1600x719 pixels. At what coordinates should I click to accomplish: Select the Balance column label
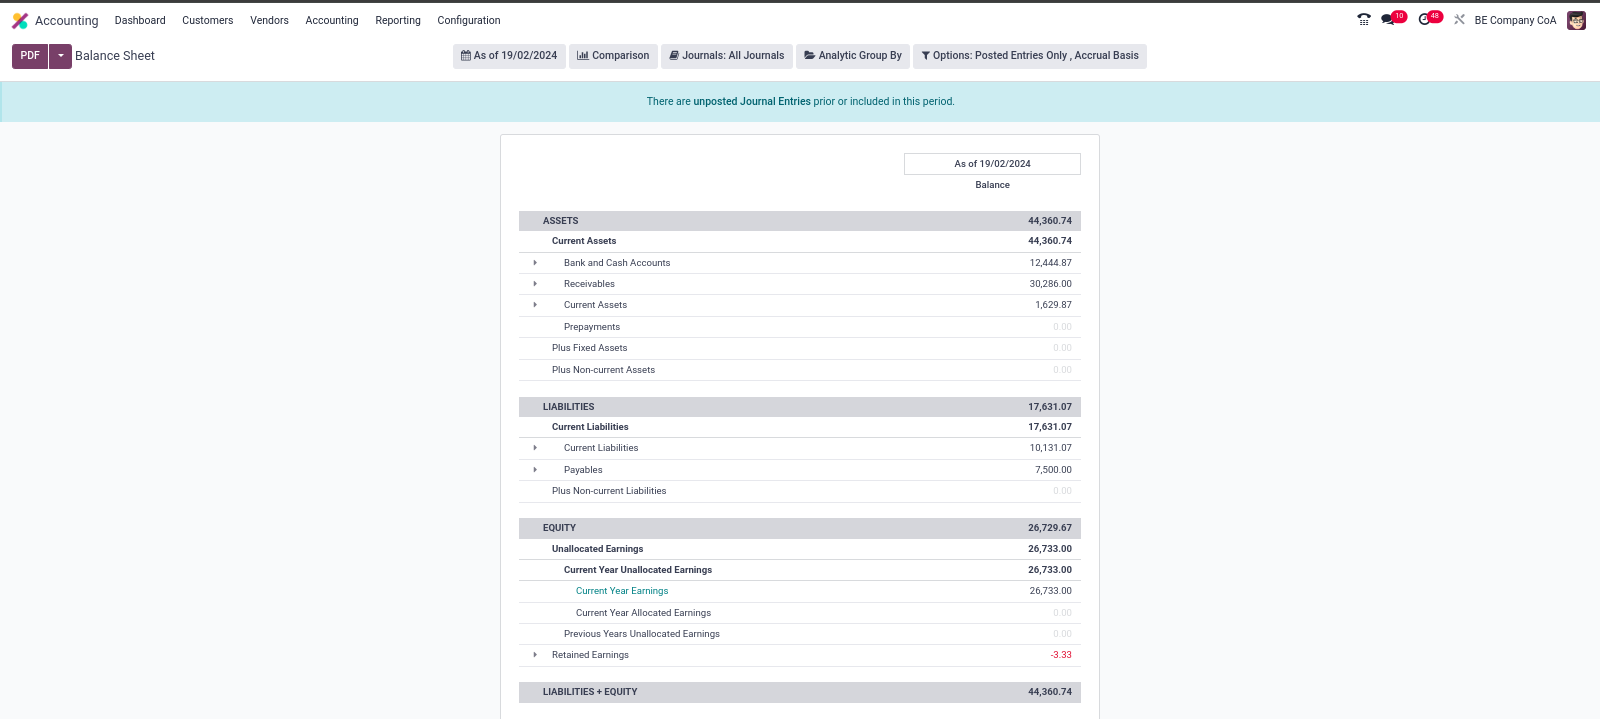[992, 185]
